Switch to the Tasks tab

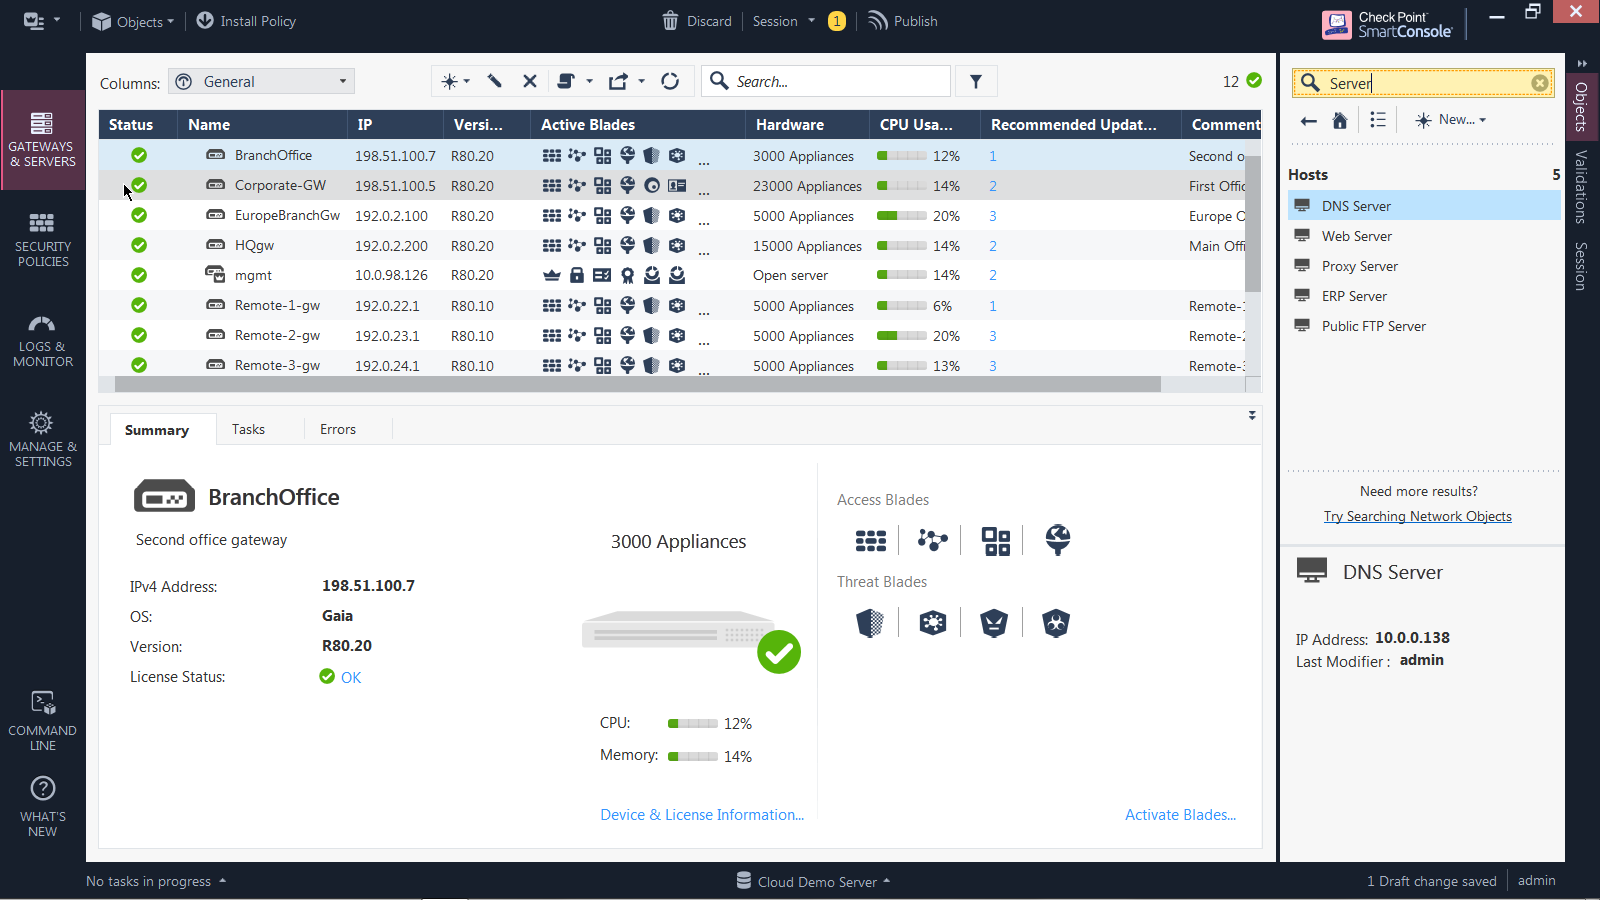pyautogui.click(x=248, y=429)
